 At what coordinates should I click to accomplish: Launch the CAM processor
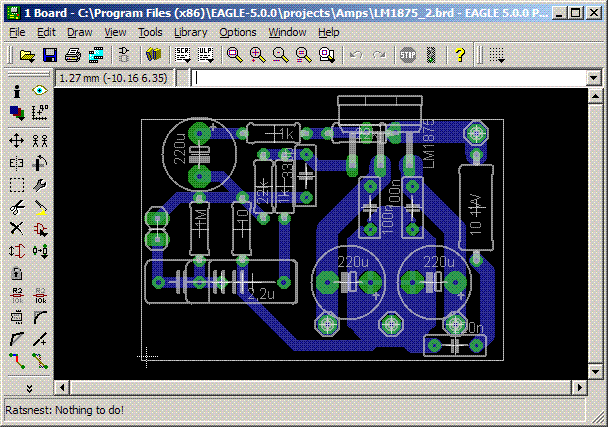point(96,55)
